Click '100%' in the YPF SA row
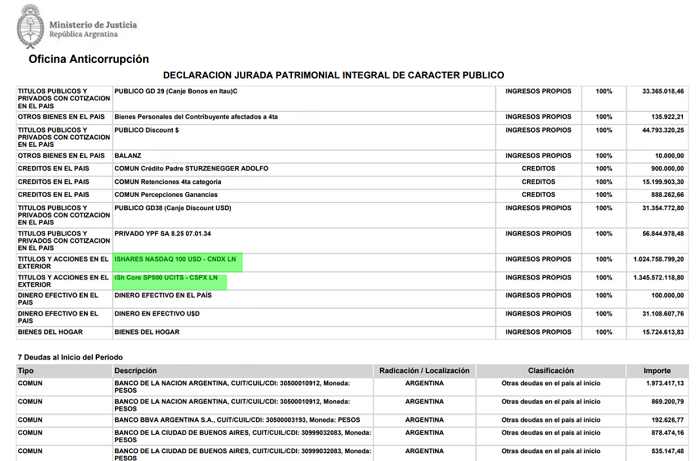This screenshot has height=461, width=700. [x=604, y=233]
